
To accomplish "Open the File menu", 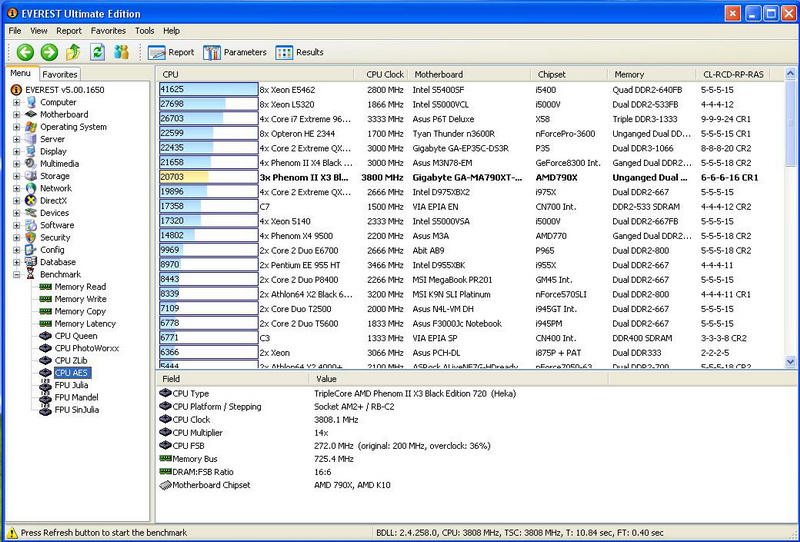I will pyautogui.click(x=15, y=31).
